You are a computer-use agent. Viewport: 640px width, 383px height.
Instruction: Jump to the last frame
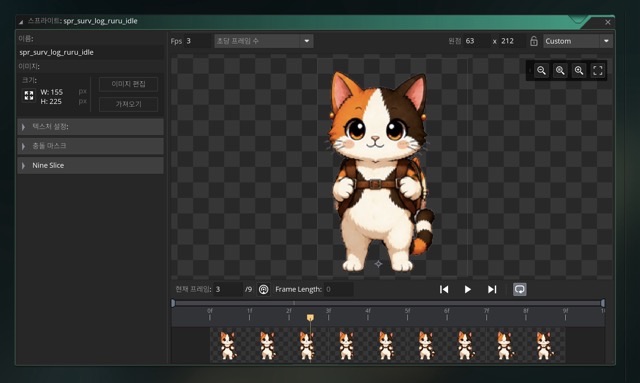click(x=492, y=289)
